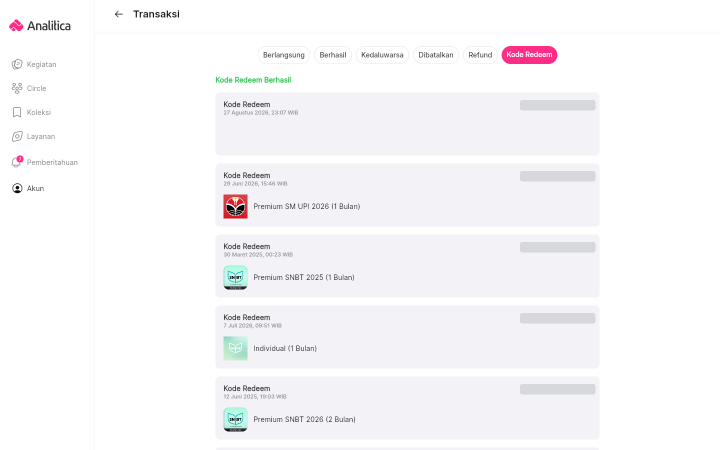Click the date 29 Juni, 15:46 WIB
Viewport: 720px width, 450px height.
[x=255, y=184]
